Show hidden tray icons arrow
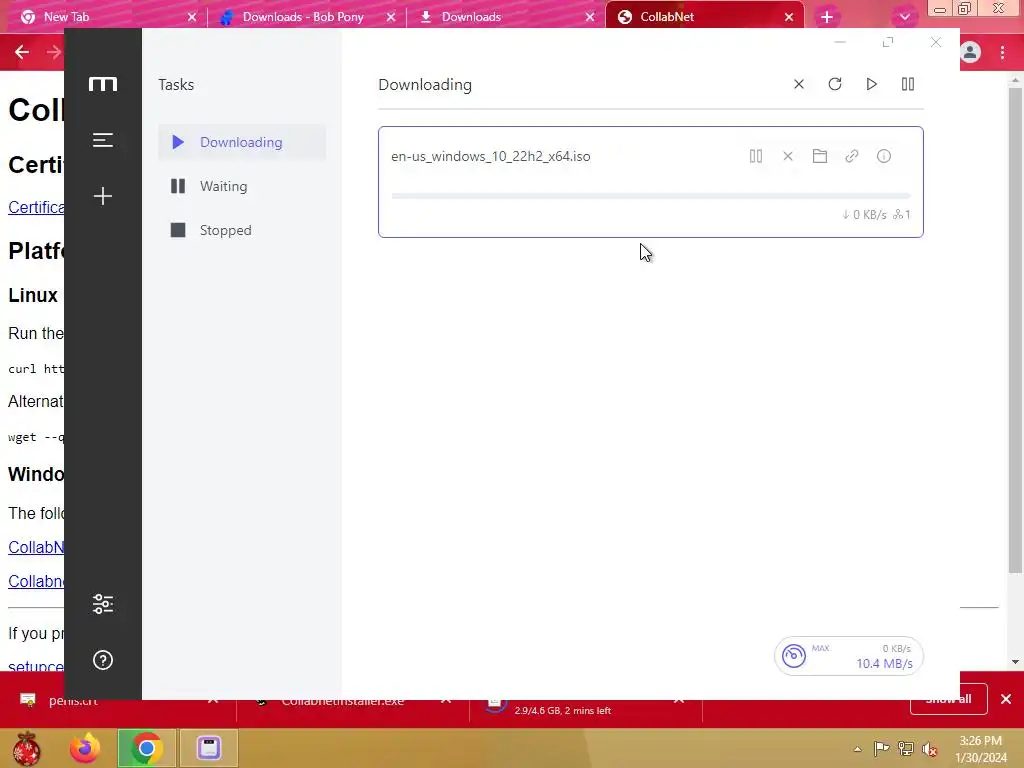Screen dimensions: 1024x768 coord(857,749)
